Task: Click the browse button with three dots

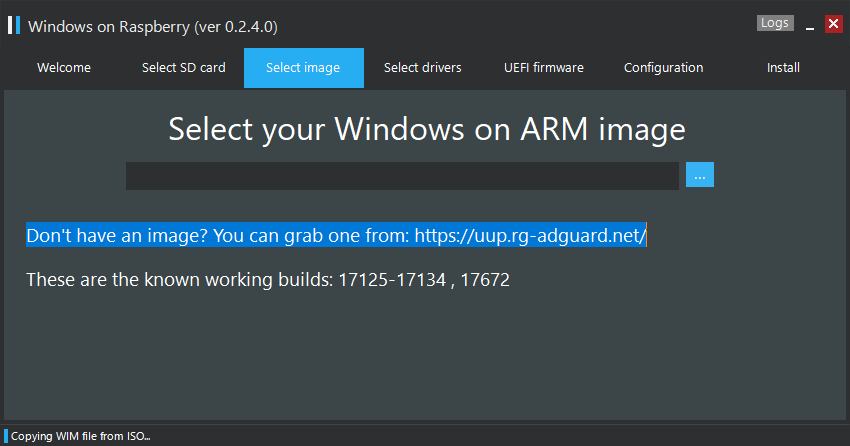Action: point(700,174)
